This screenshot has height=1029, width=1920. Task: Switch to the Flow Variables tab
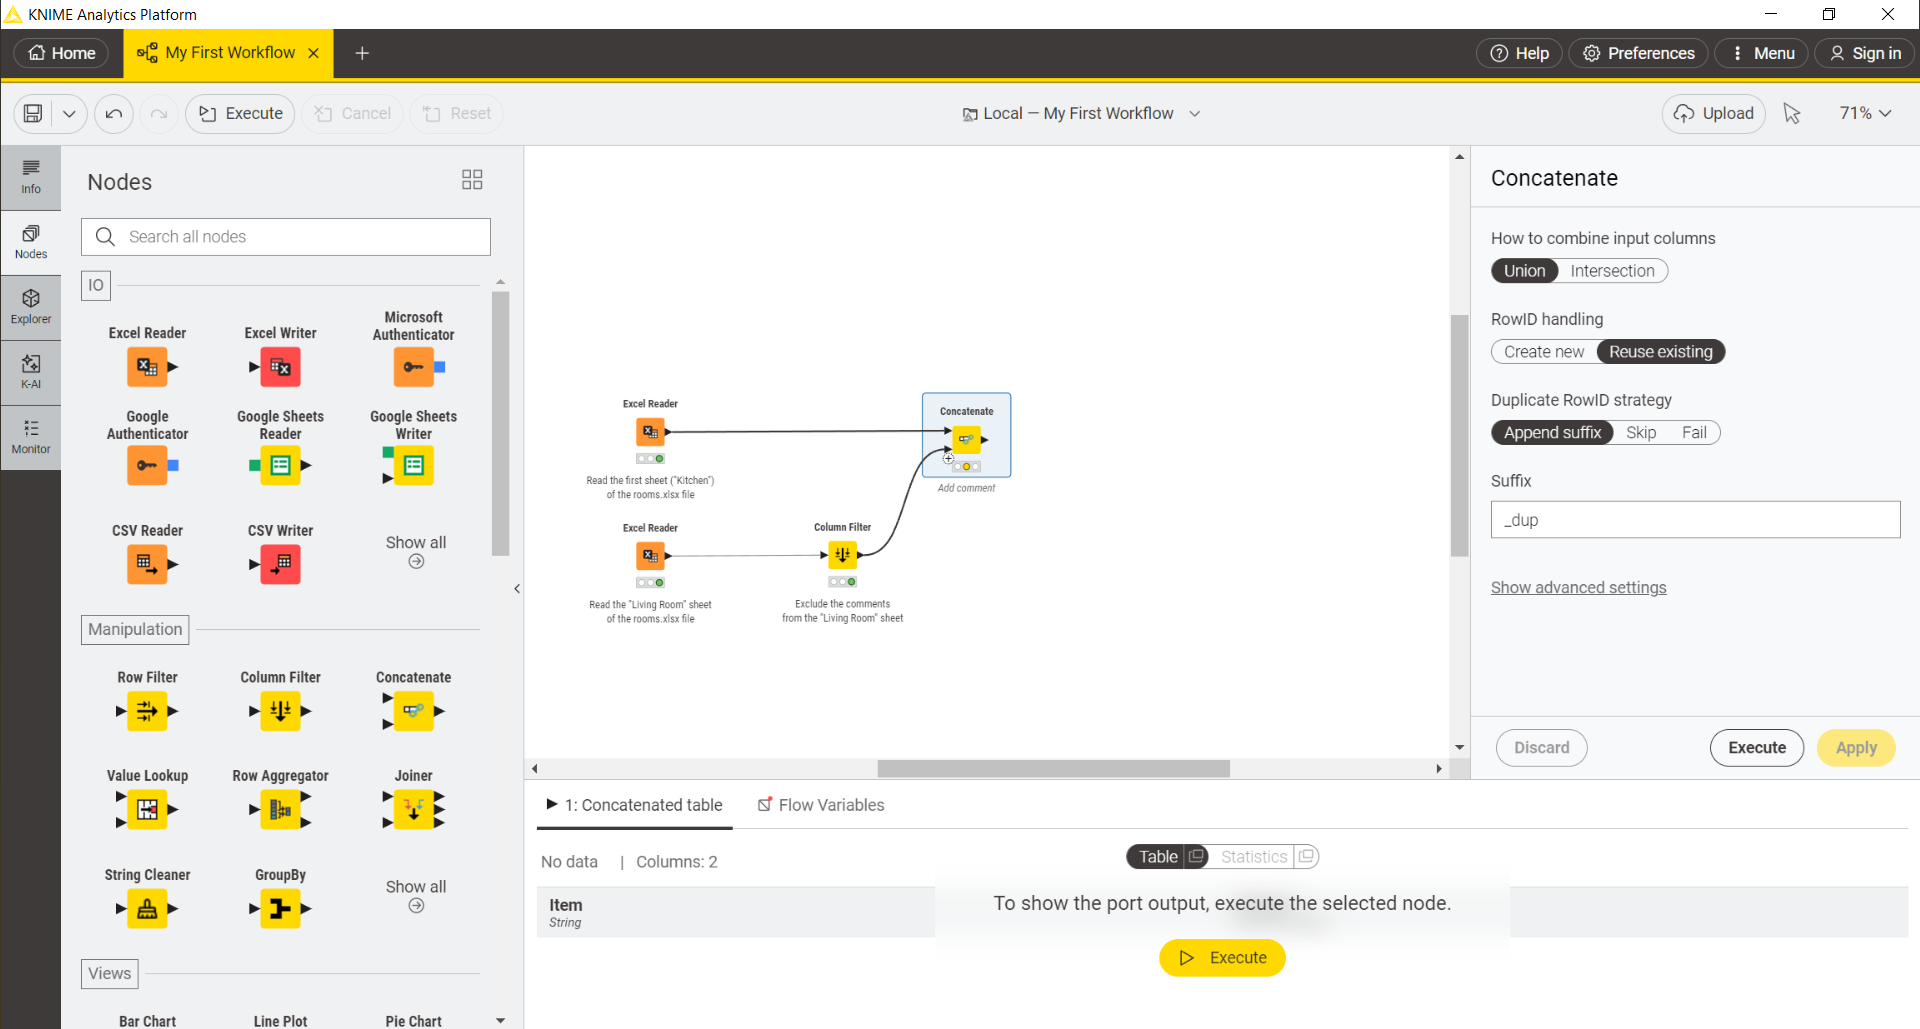click(831, 804)
